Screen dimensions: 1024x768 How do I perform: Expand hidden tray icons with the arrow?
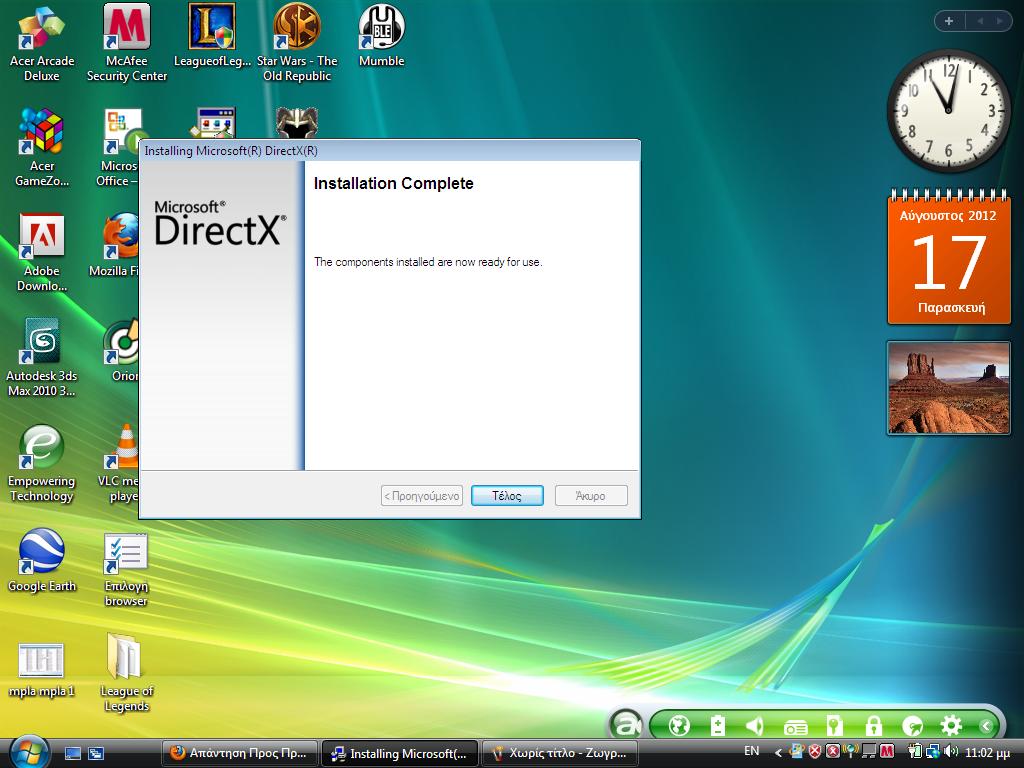[x=778, y=752]
